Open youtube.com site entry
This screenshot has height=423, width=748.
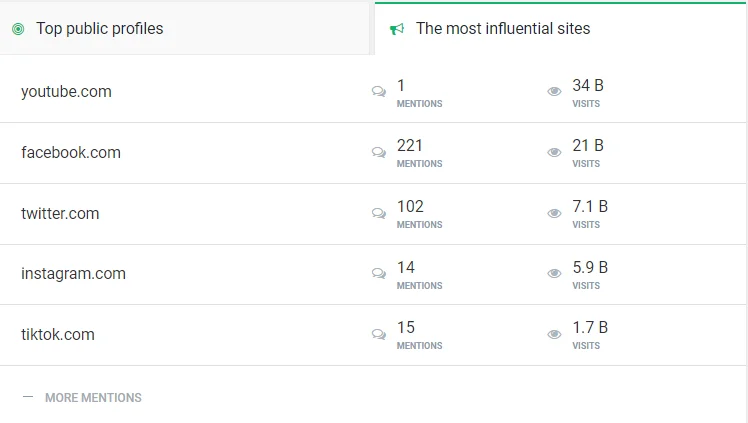tap(66, 92)
